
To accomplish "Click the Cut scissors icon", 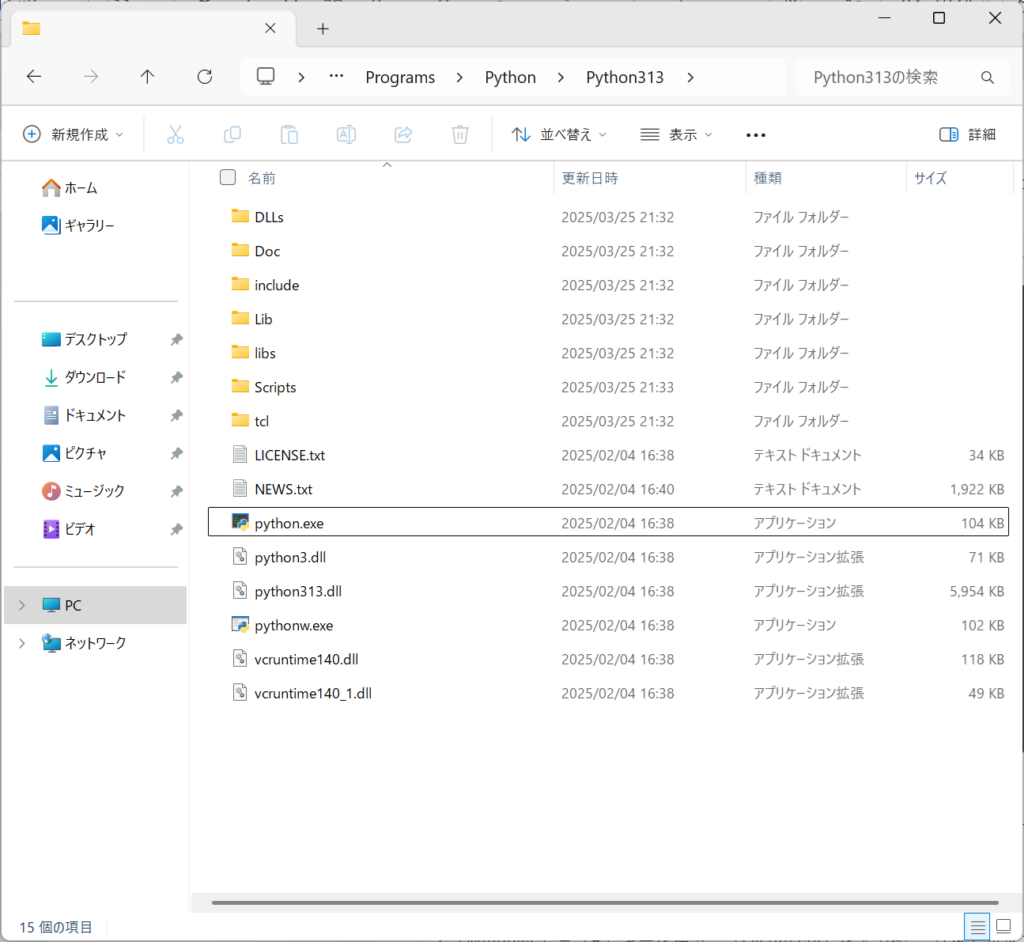I will click(175, 135).
